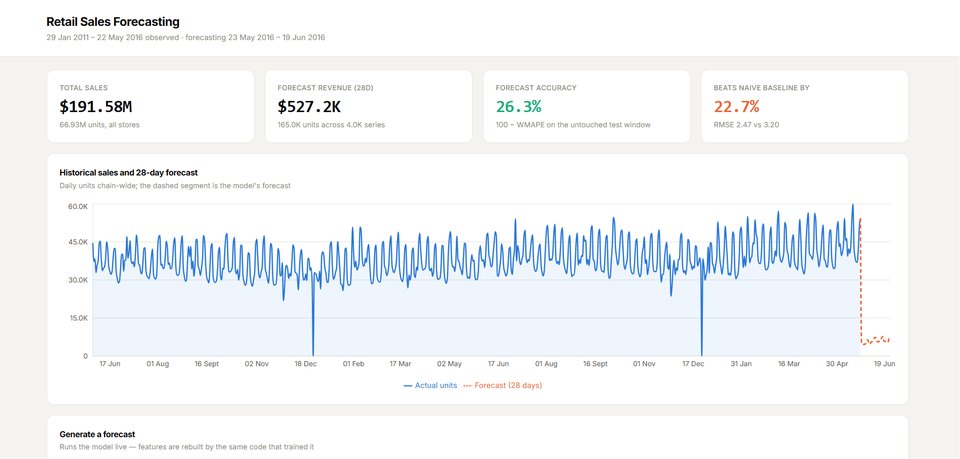This screenshot has width=960, height=459.
Task: Click the 18 Dec x-axis label
Action: coord(306,364)
